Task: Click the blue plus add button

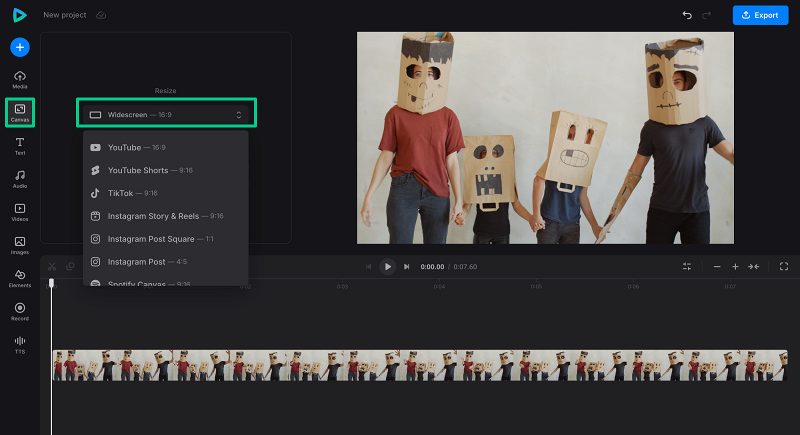Action: pyautogui.click(x=20, y=47)
